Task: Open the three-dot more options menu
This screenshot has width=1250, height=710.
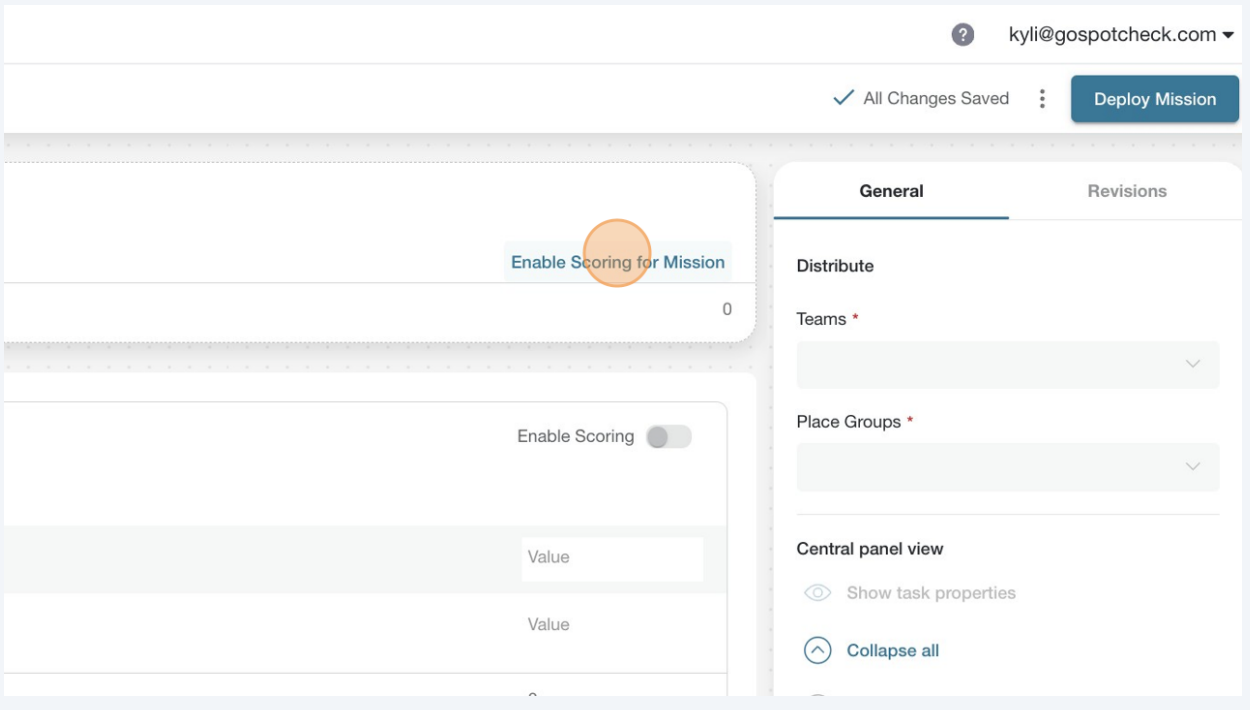Action: point(1042,99)
